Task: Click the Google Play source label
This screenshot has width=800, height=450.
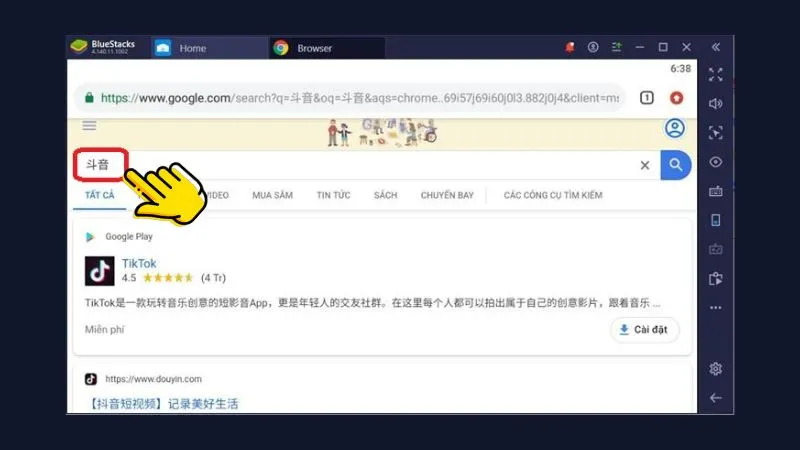Action: pos(129,236)
